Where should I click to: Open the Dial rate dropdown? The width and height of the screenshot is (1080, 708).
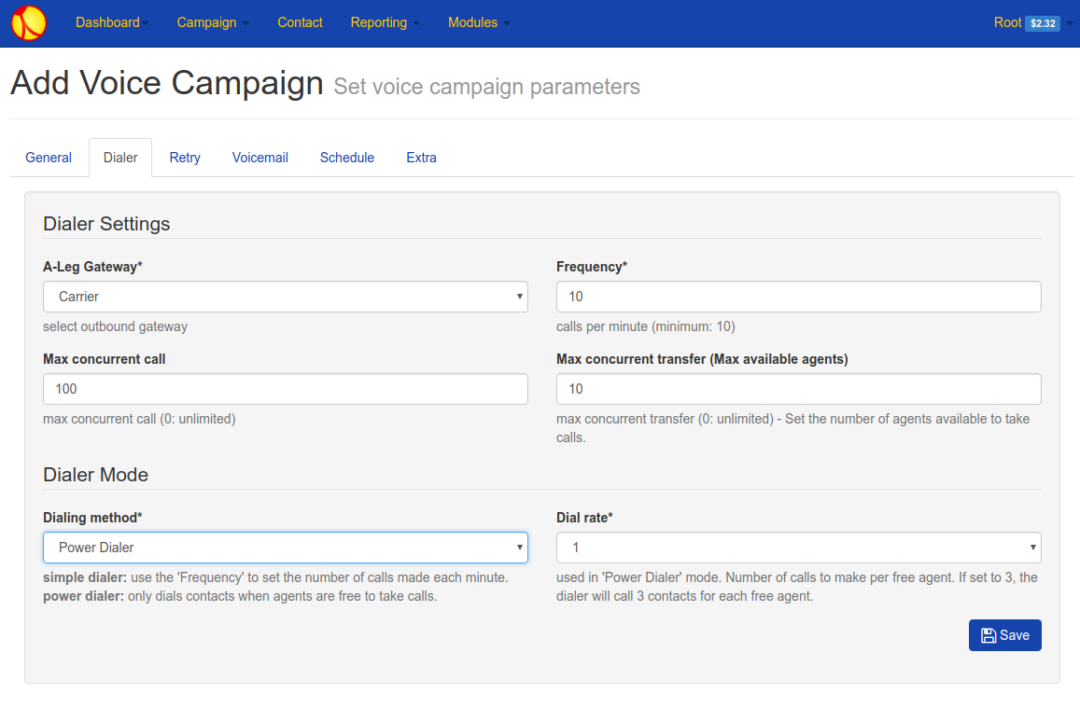[798, 547]
